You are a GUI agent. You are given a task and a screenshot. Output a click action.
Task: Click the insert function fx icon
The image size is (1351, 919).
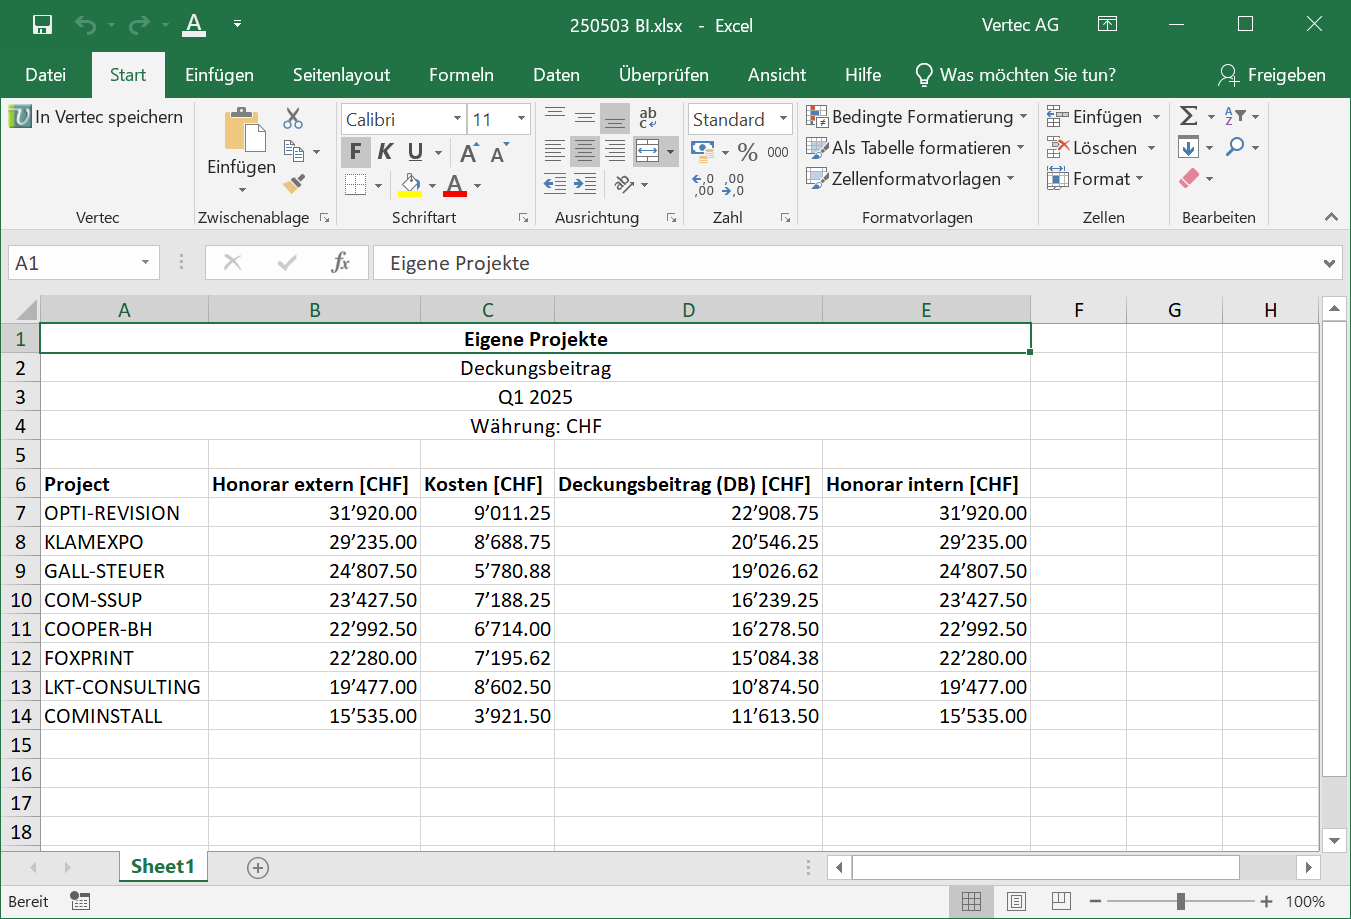340,263
